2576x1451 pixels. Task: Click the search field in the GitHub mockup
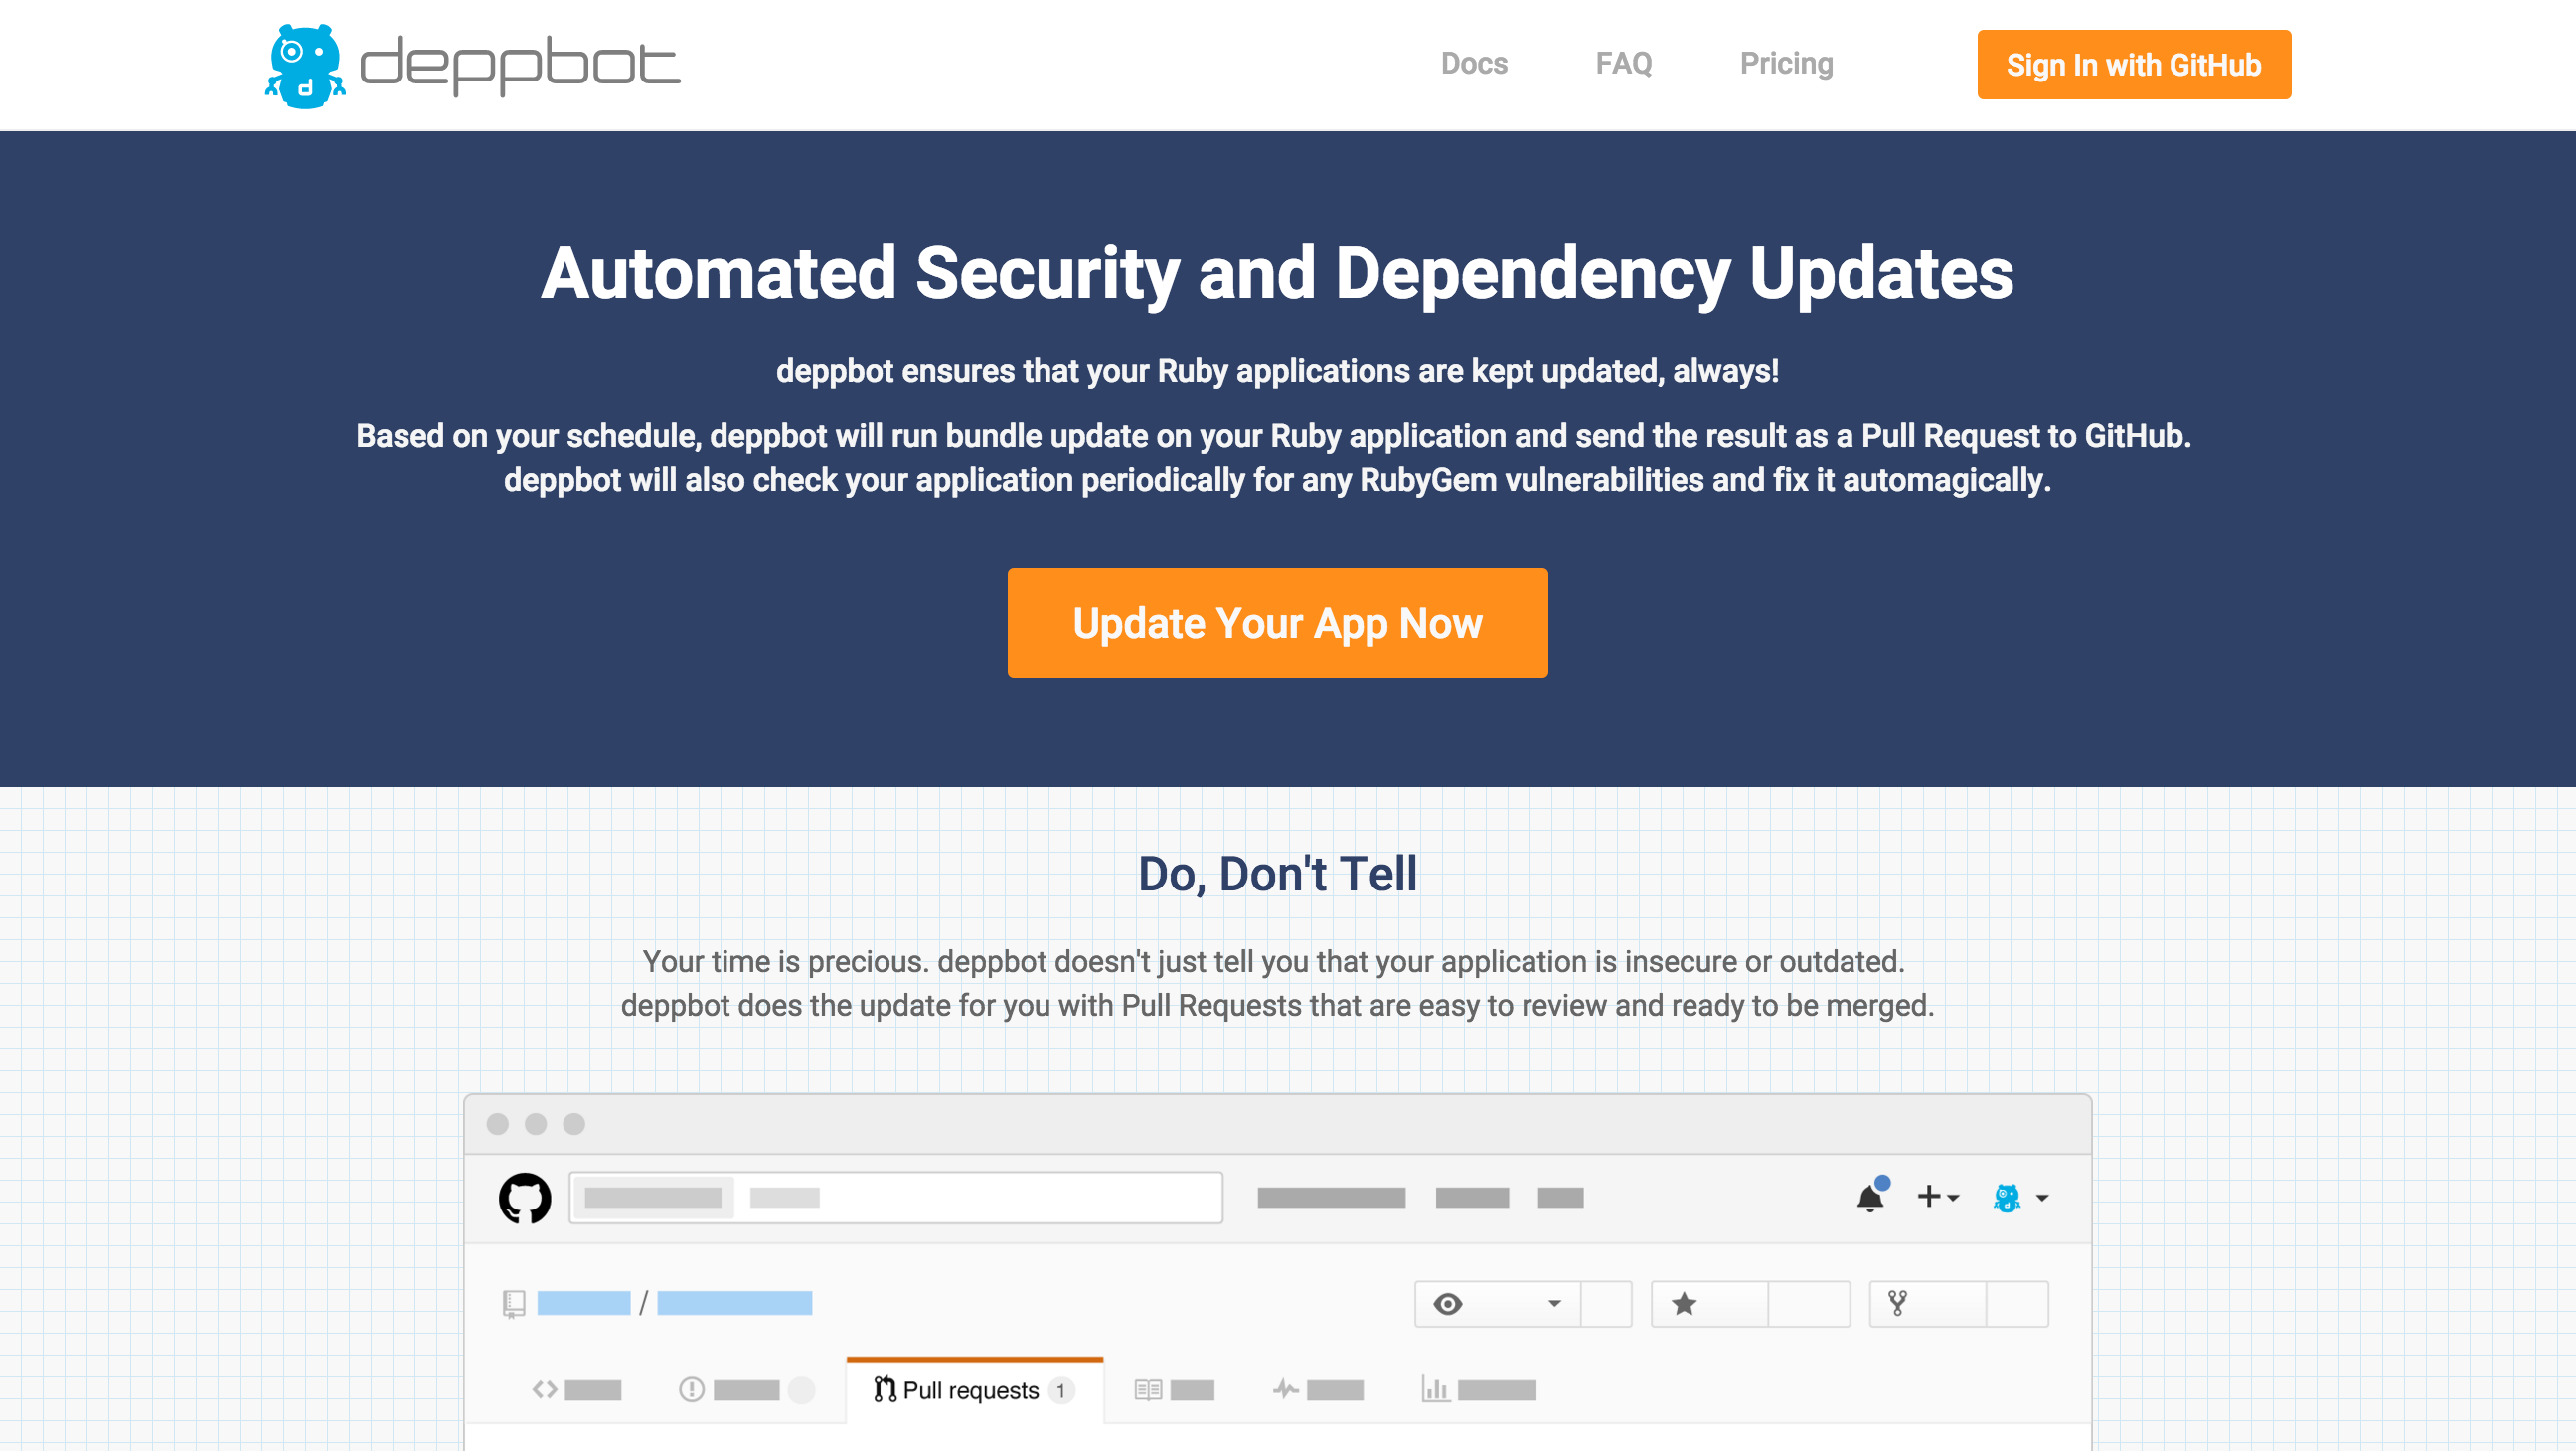pos(896,1198)
